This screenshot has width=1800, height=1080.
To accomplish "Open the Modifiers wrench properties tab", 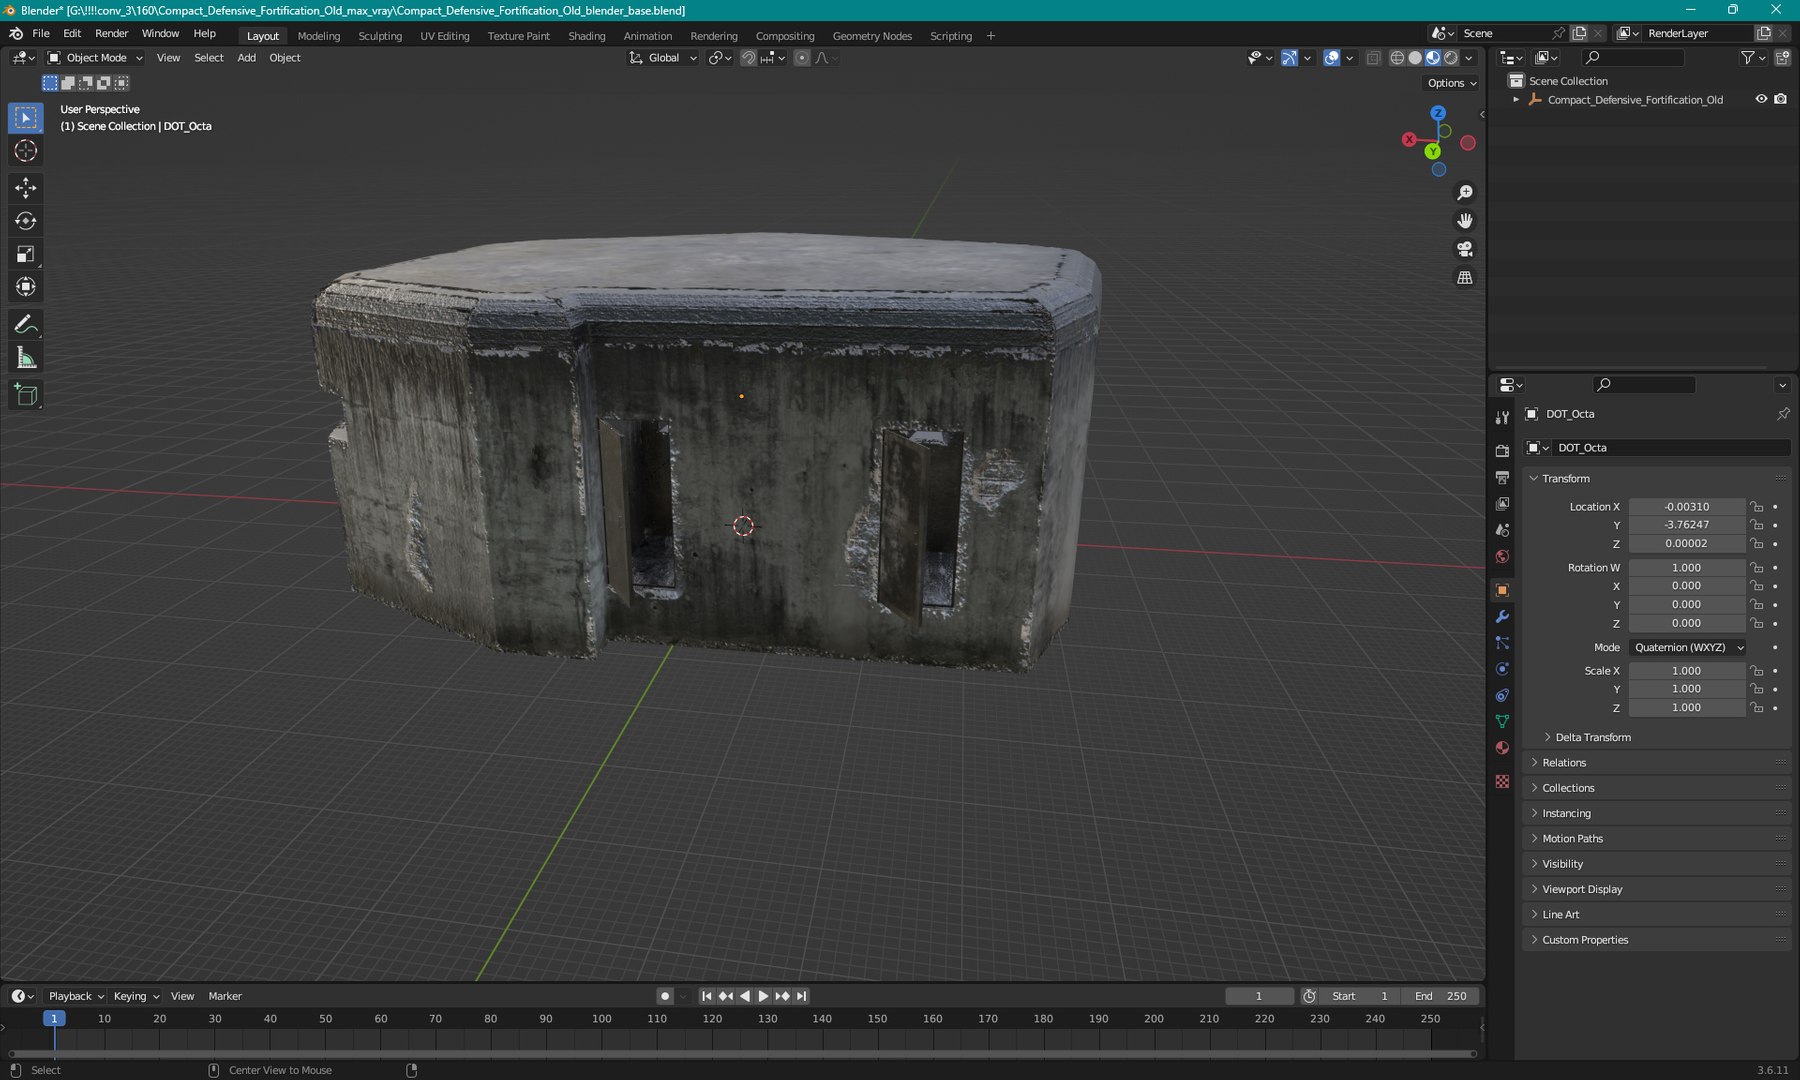I will pyautogui.click(x=1502, y=617).
